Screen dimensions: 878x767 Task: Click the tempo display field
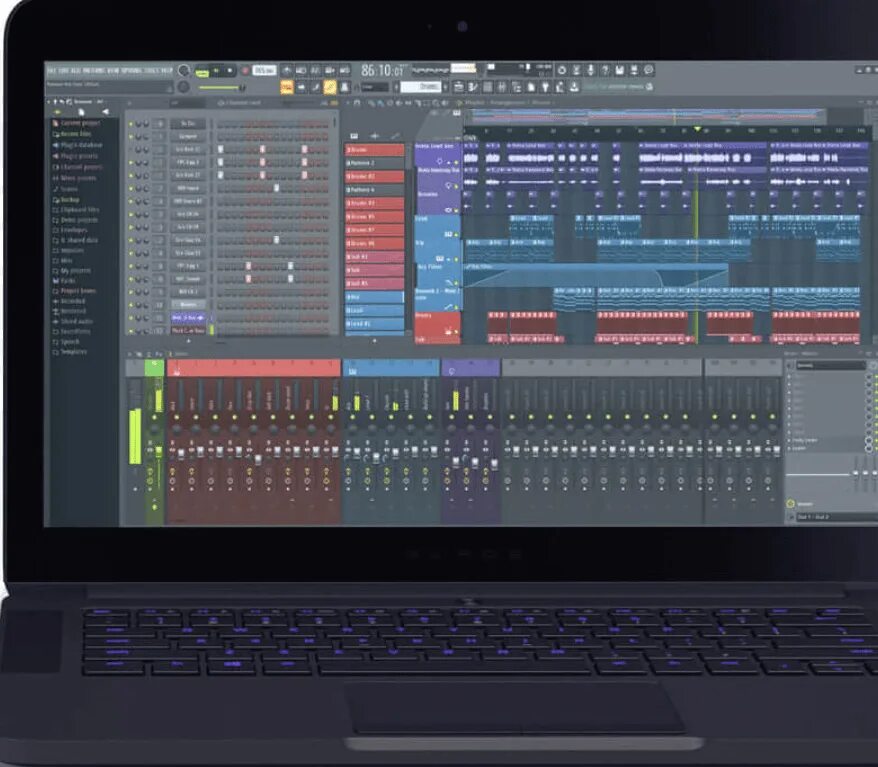[264, 71]
